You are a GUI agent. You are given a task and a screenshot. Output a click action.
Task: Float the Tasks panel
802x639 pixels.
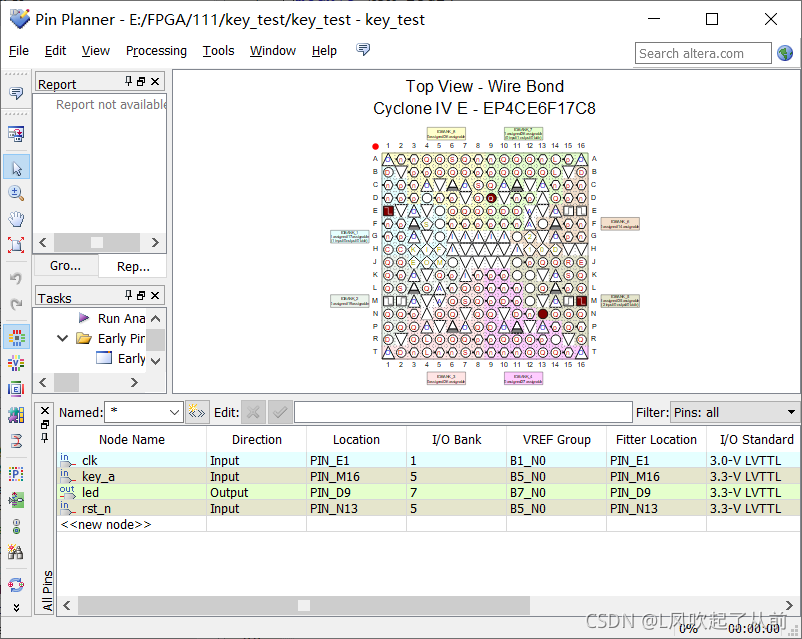(x=141, y=295)
